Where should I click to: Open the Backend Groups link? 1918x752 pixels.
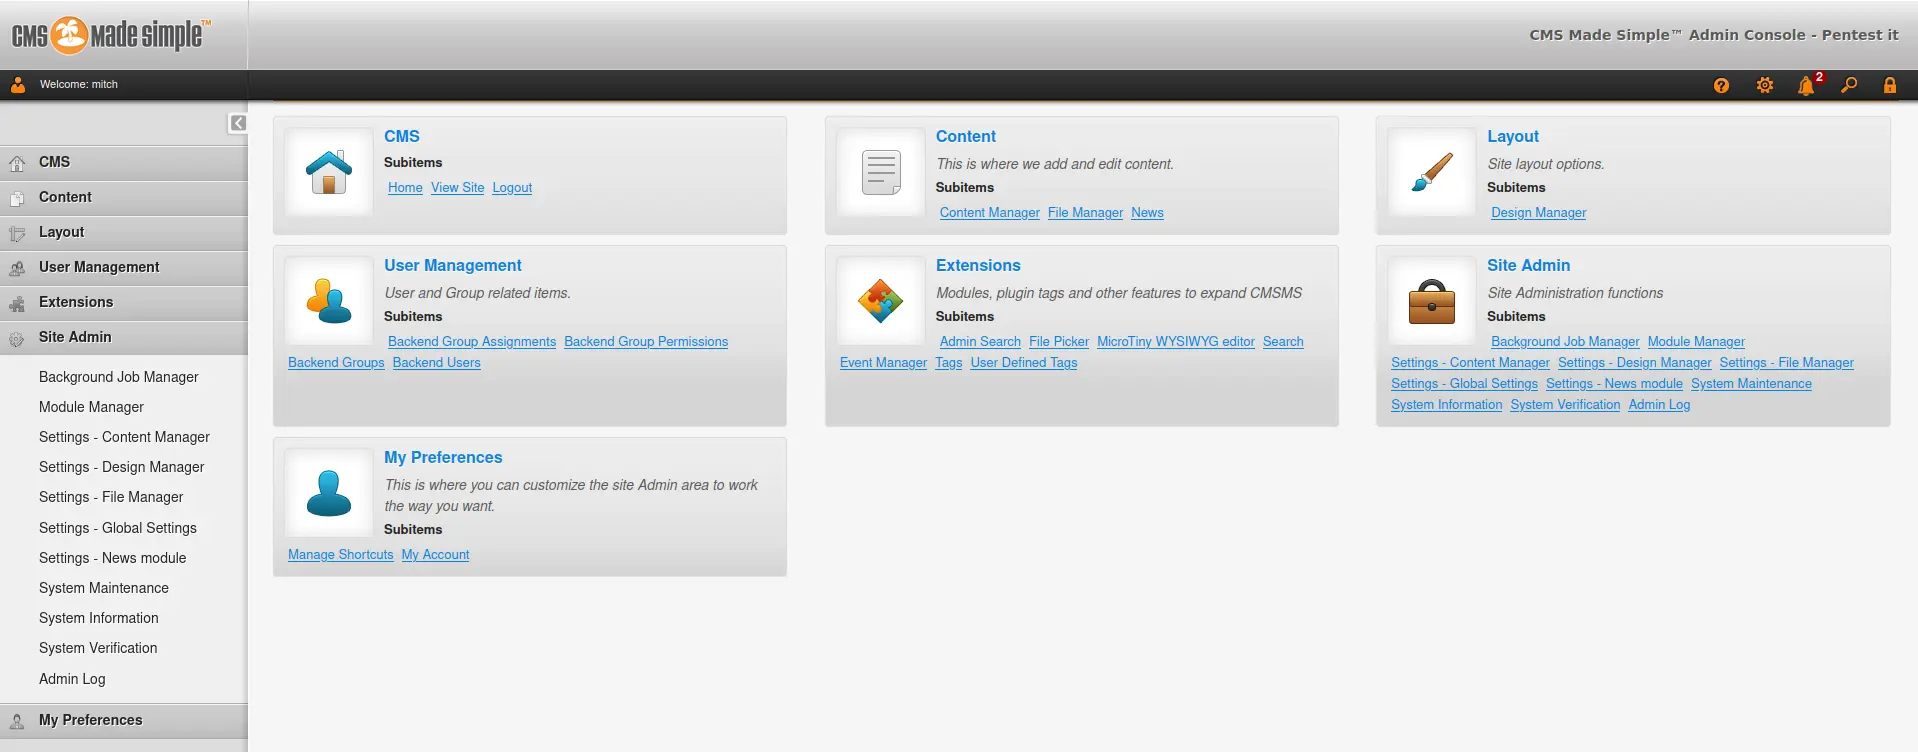[x=336, y=363]
